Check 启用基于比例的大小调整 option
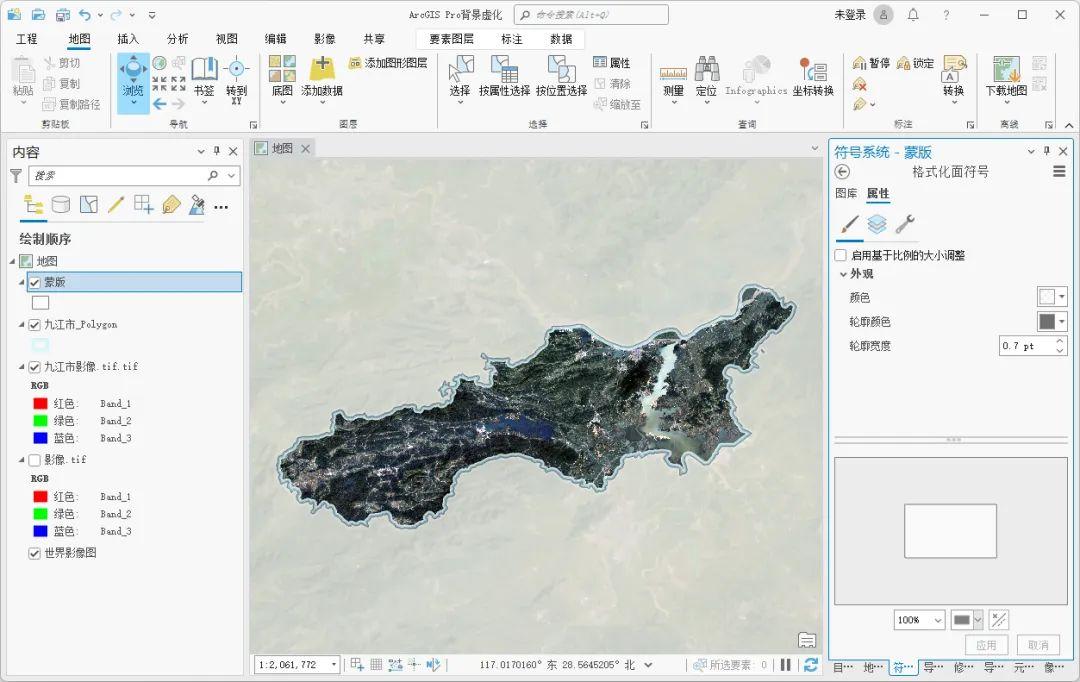The height and width of the screenshot is (682, 1080). (839, 255)
